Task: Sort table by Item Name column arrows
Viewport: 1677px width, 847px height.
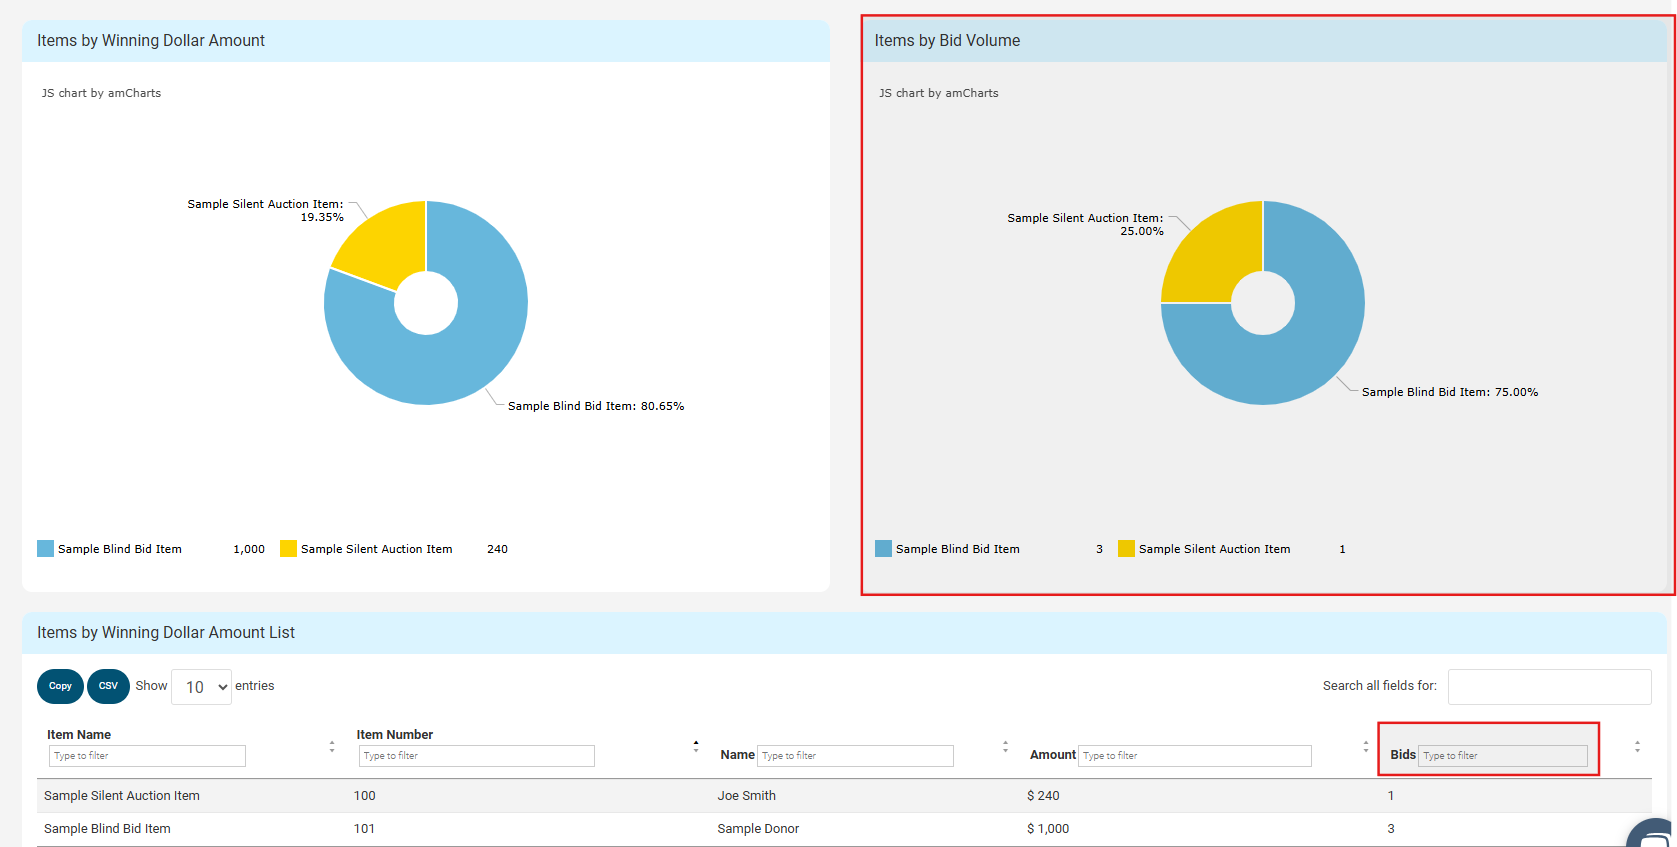Action: pyautogui.click(x=332, y=746)
